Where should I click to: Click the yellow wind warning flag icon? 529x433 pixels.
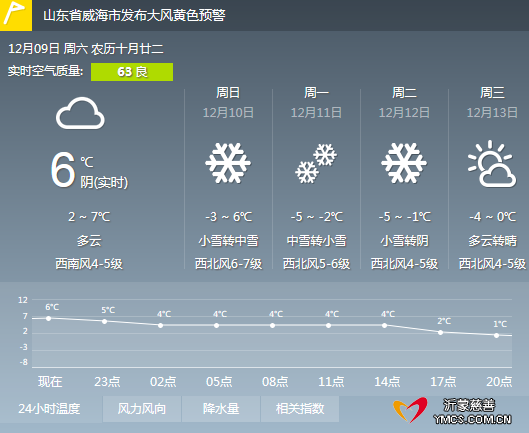[16, 15]
